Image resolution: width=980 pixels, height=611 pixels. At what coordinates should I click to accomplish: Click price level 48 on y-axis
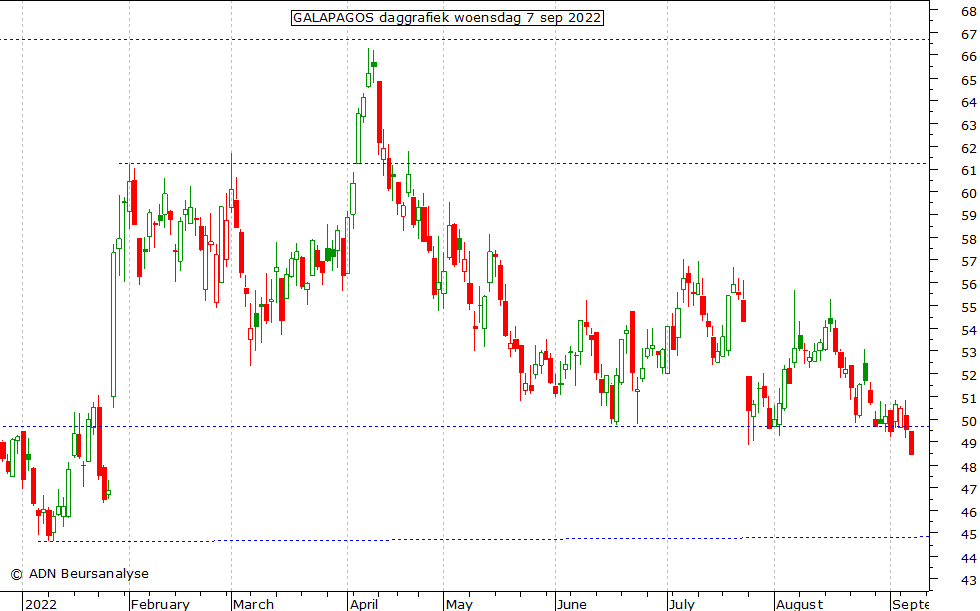pyautogui.click(x=969, y=467)
